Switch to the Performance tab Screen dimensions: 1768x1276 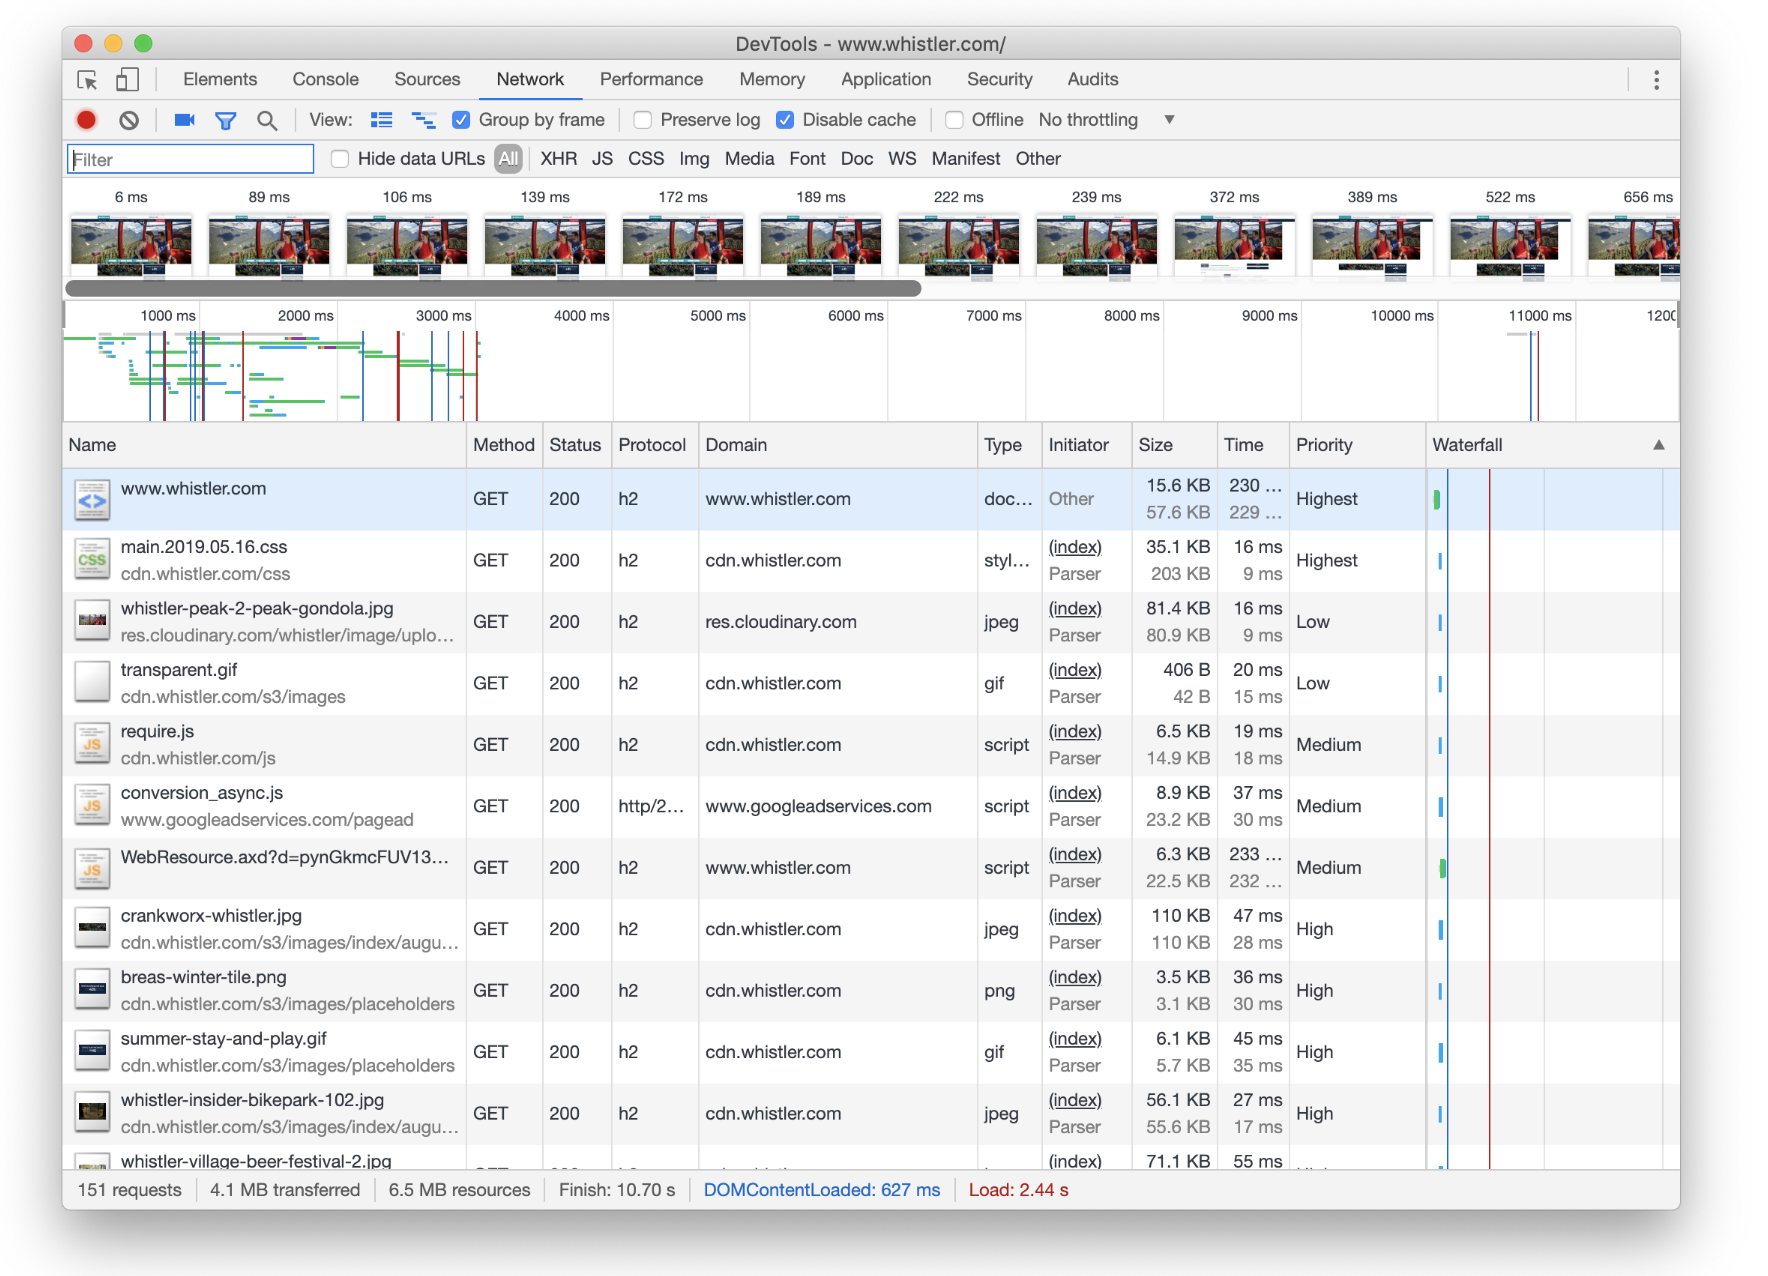(651, 79)
